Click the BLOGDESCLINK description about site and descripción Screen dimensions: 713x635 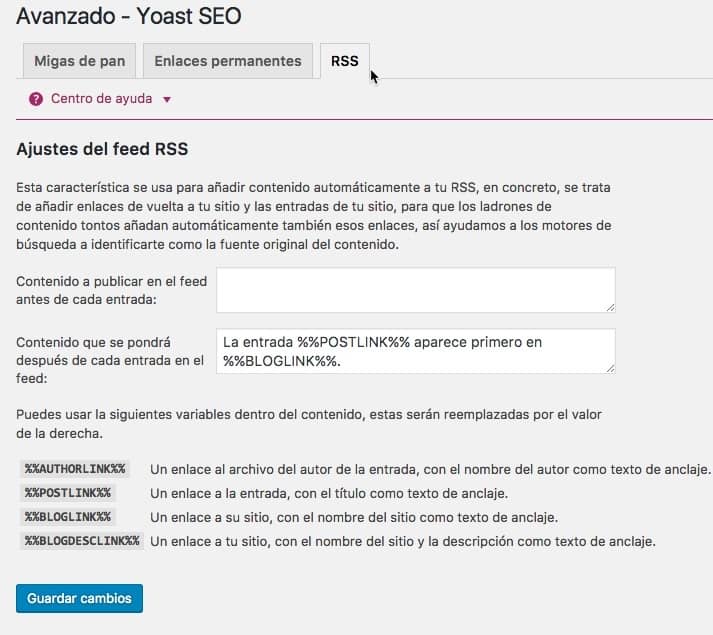403,542
